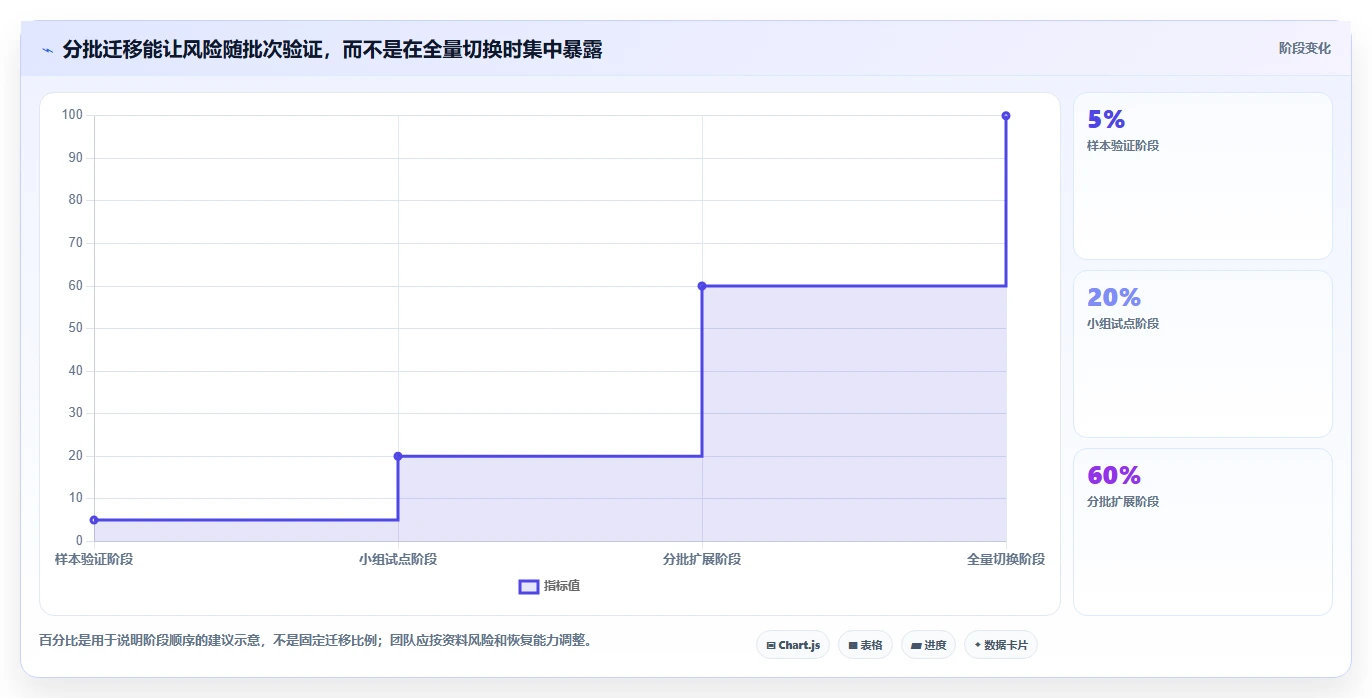Image resolution: width=1372 pixels, height=698 pixels.
Task: Click y-axis tick label 100
Action: point(72,115)
